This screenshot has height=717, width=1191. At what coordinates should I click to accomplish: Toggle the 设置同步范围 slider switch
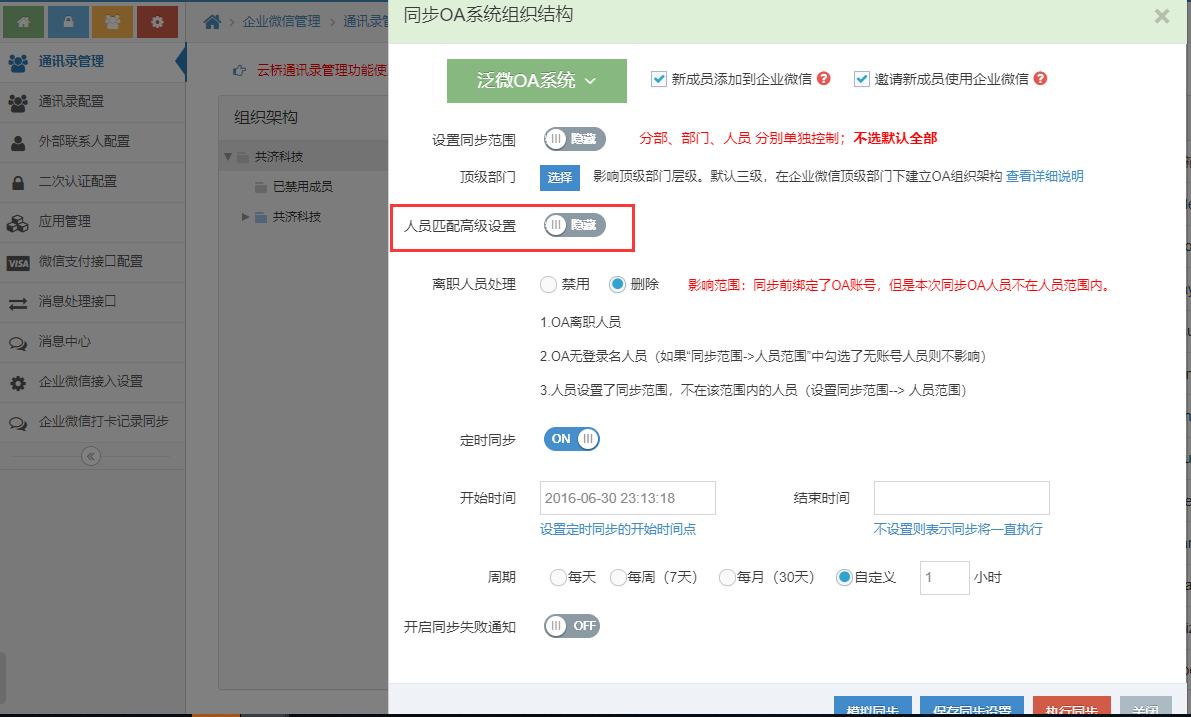click(x=575, y=139)
